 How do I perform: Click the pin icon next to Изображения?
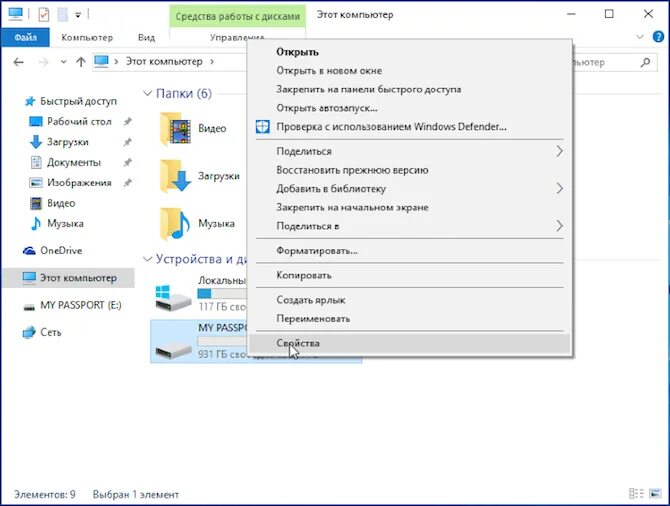click(x=127, y=183)
